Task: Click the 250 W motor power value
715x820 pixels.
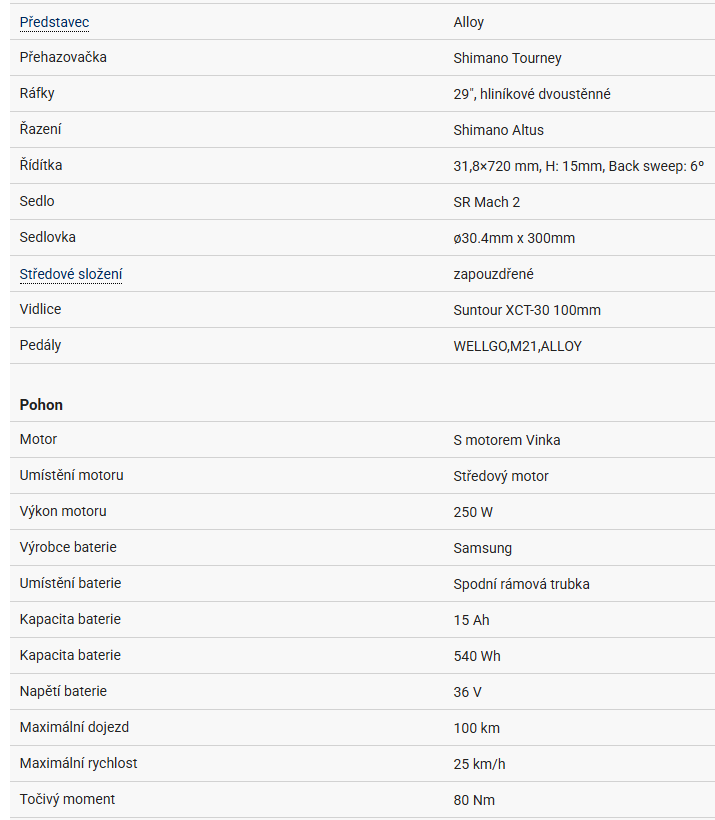Action: point(473,512)
